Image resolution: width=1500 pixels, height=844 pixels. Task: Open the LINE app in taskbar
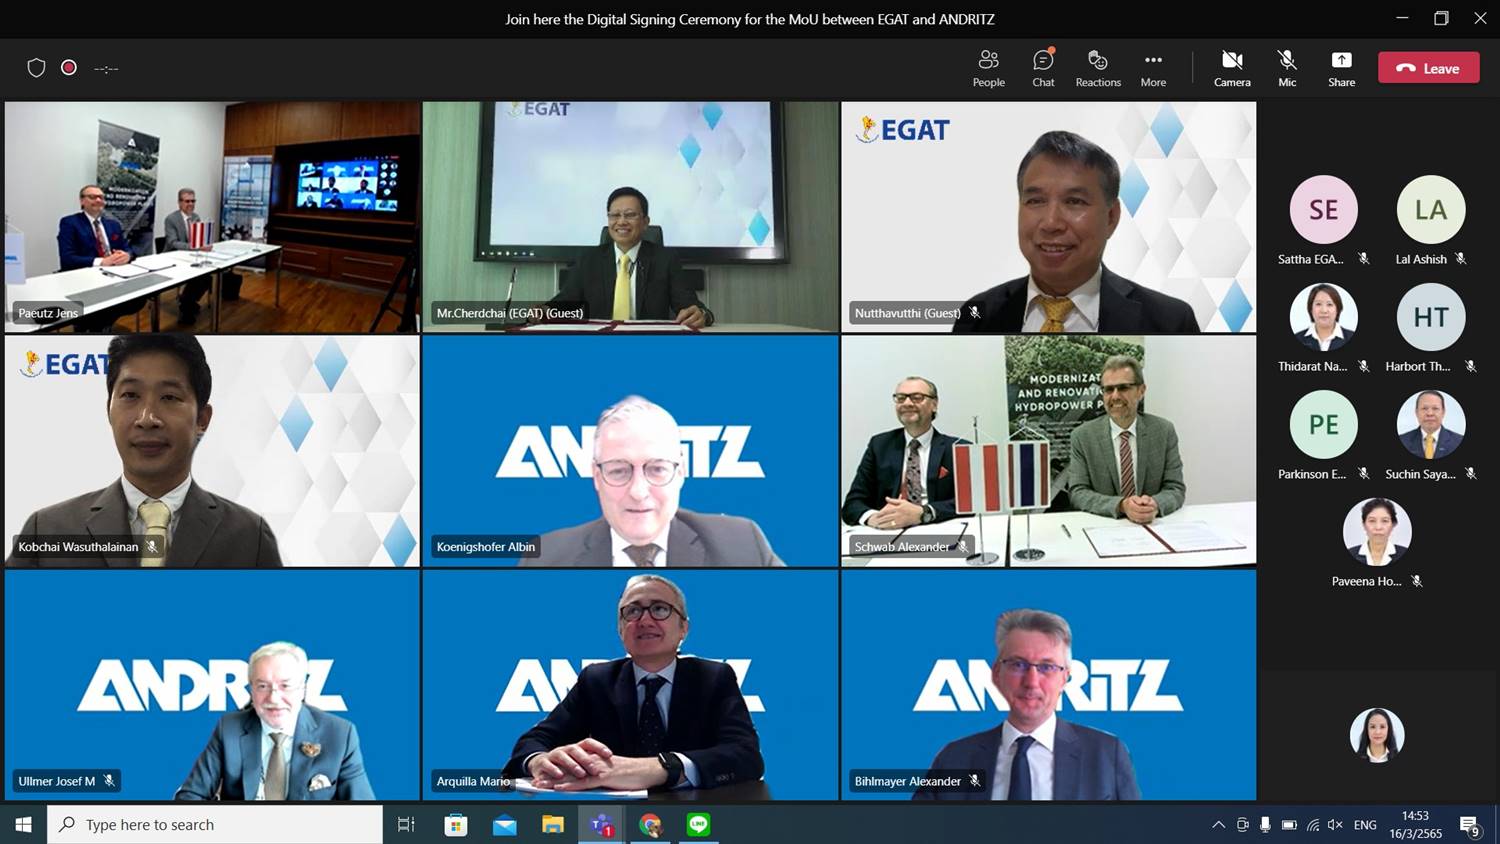(698, 825)
